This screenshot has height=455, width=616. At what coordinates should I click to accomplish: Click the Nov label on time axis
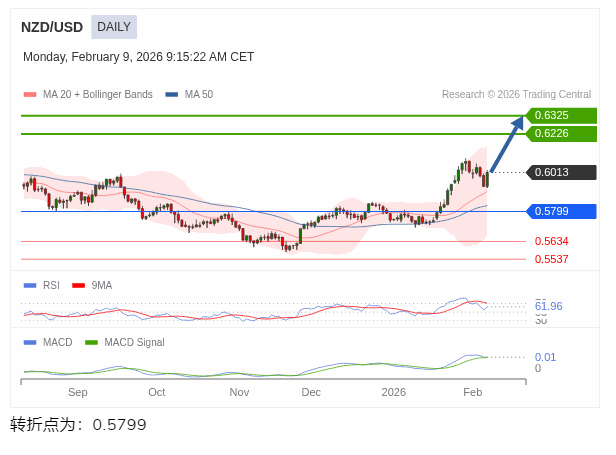tap(239, 392)
